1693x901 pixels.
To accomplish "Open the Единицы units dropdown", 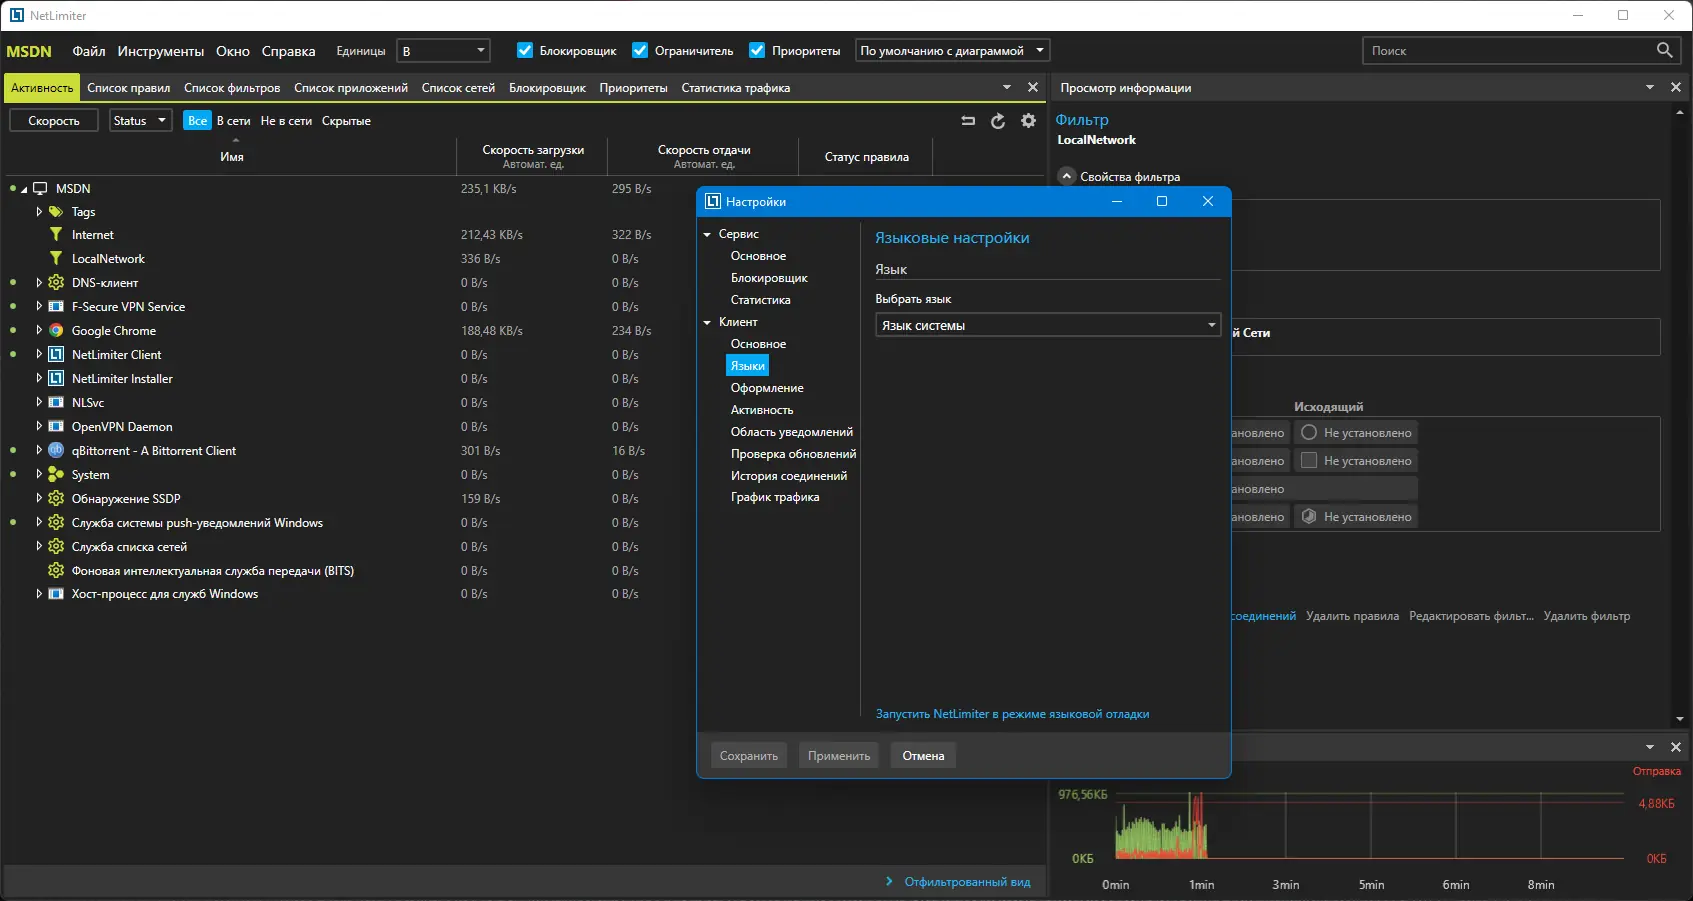I will (443, 51).
